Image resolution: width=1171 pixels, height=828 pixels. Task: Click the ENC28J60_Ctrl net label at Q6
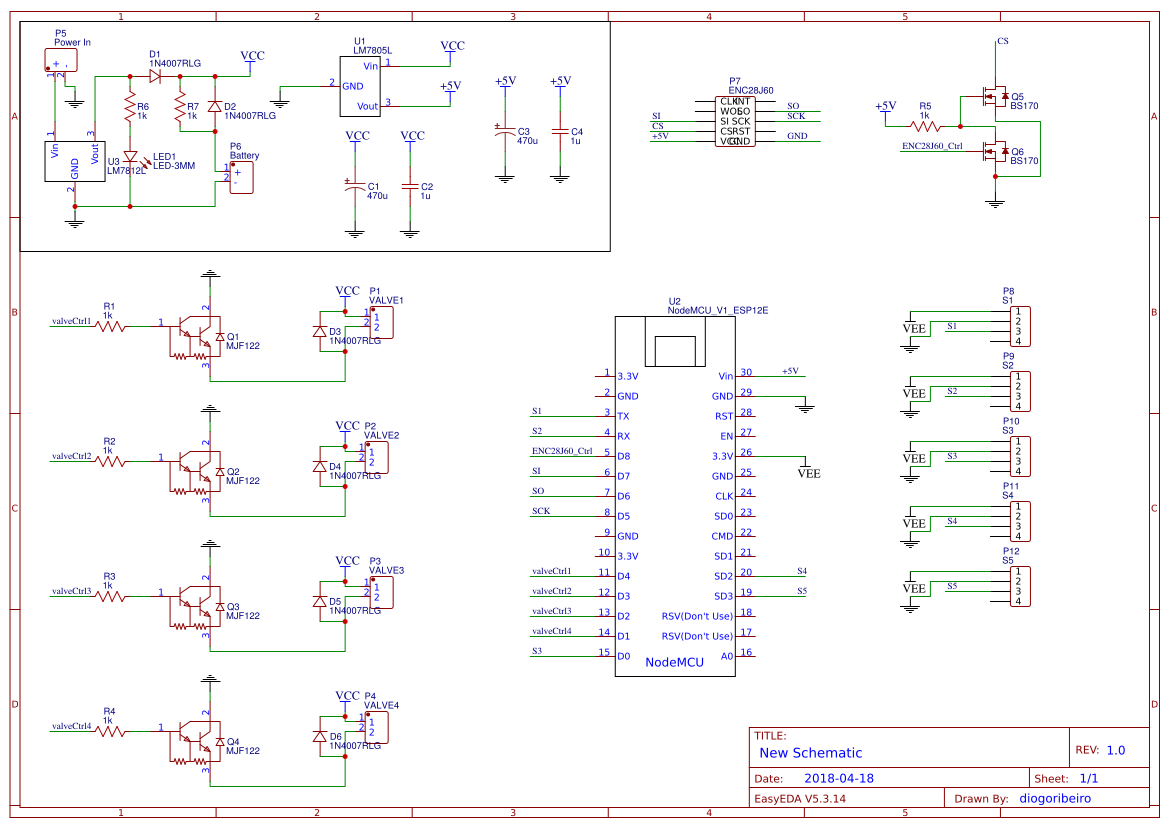932,146
